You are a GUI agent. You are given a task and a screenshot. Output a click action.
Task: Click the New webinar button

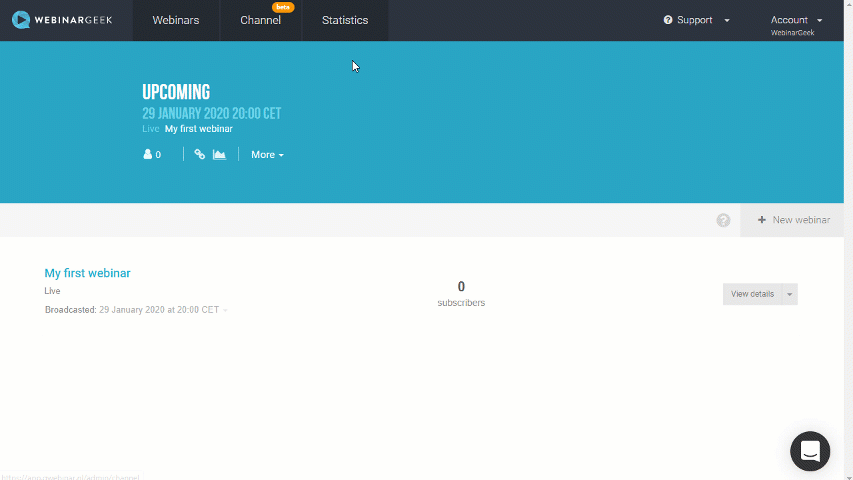click(x=793, y=220)
